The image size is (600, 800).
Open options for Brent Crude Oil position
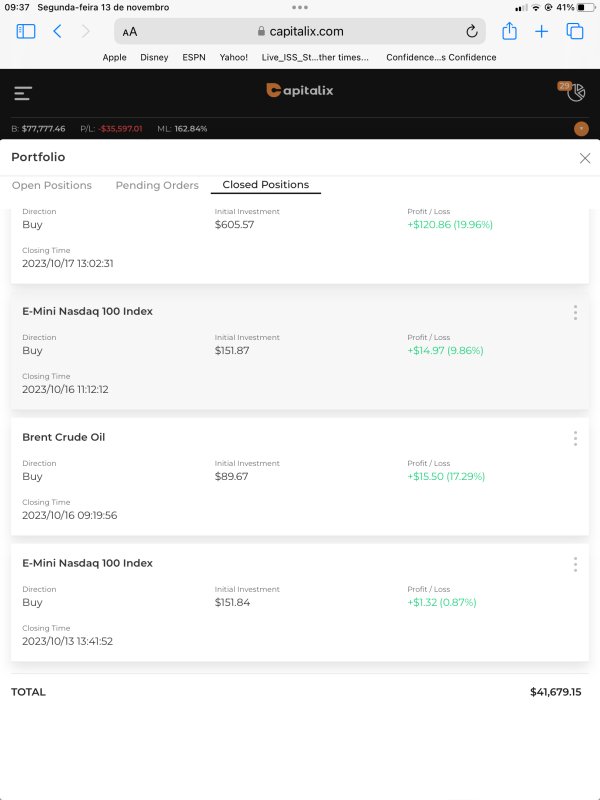(x=575, y=438)
